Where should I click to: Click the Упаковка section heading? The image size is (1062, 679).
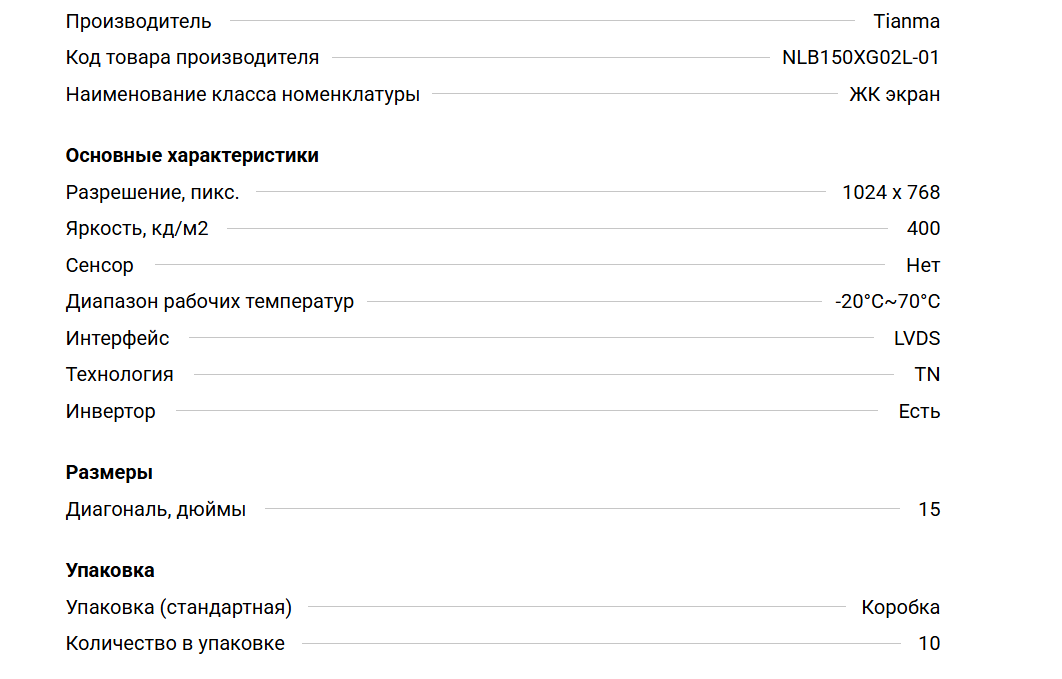point(110,571)
